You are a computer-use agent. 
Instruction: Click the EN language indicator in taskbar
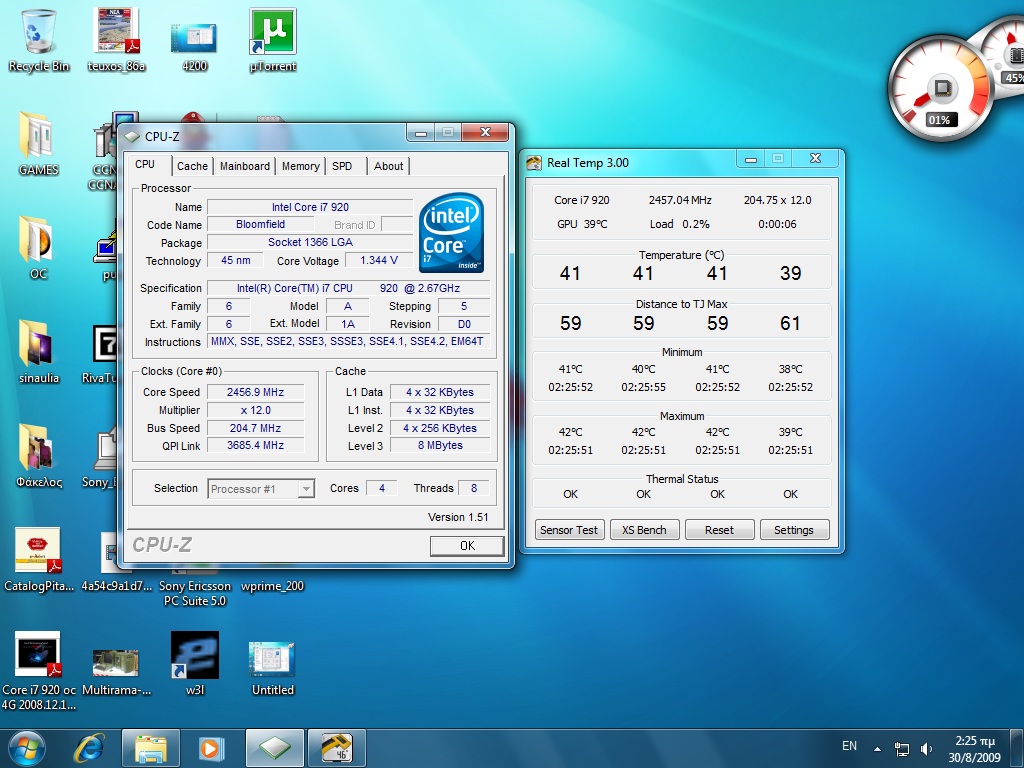tap(850, 746)
